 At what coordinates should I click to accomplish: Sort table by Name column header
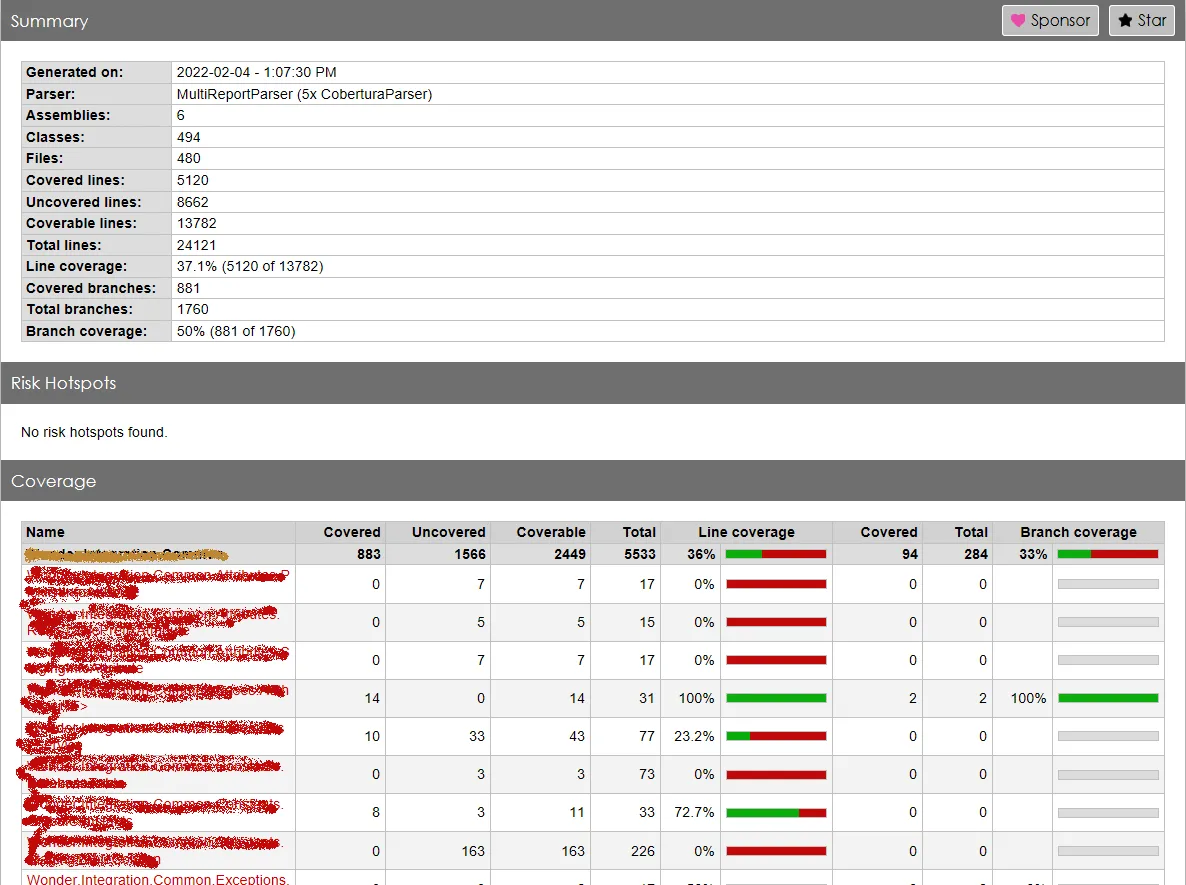click(45, 532)
